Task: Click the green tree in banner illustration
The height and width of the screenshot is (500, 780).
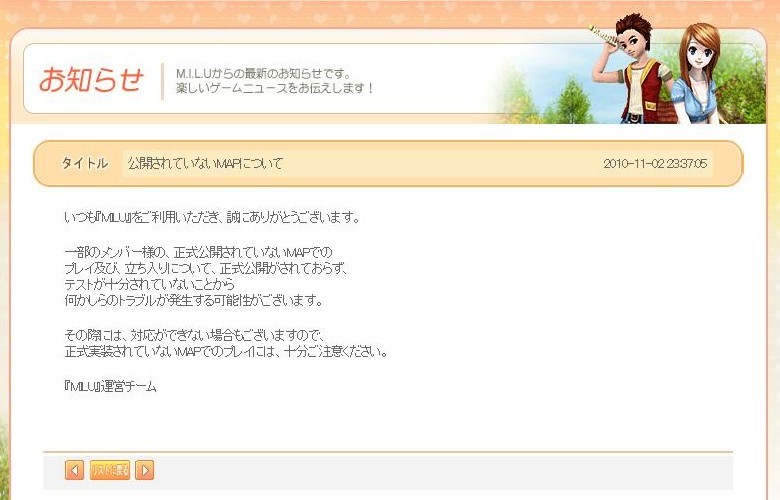Action: (572, 101)
